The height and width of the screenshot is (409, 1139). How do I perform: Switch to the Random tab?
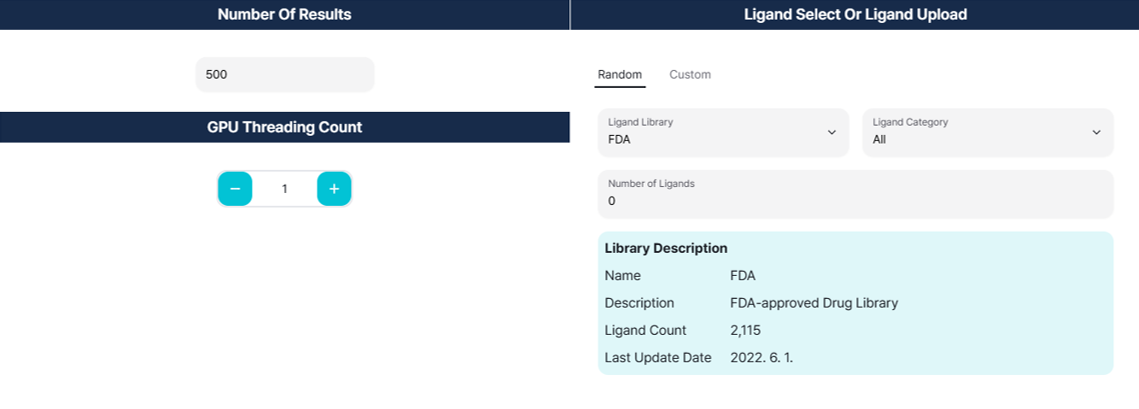click(620, 75)
